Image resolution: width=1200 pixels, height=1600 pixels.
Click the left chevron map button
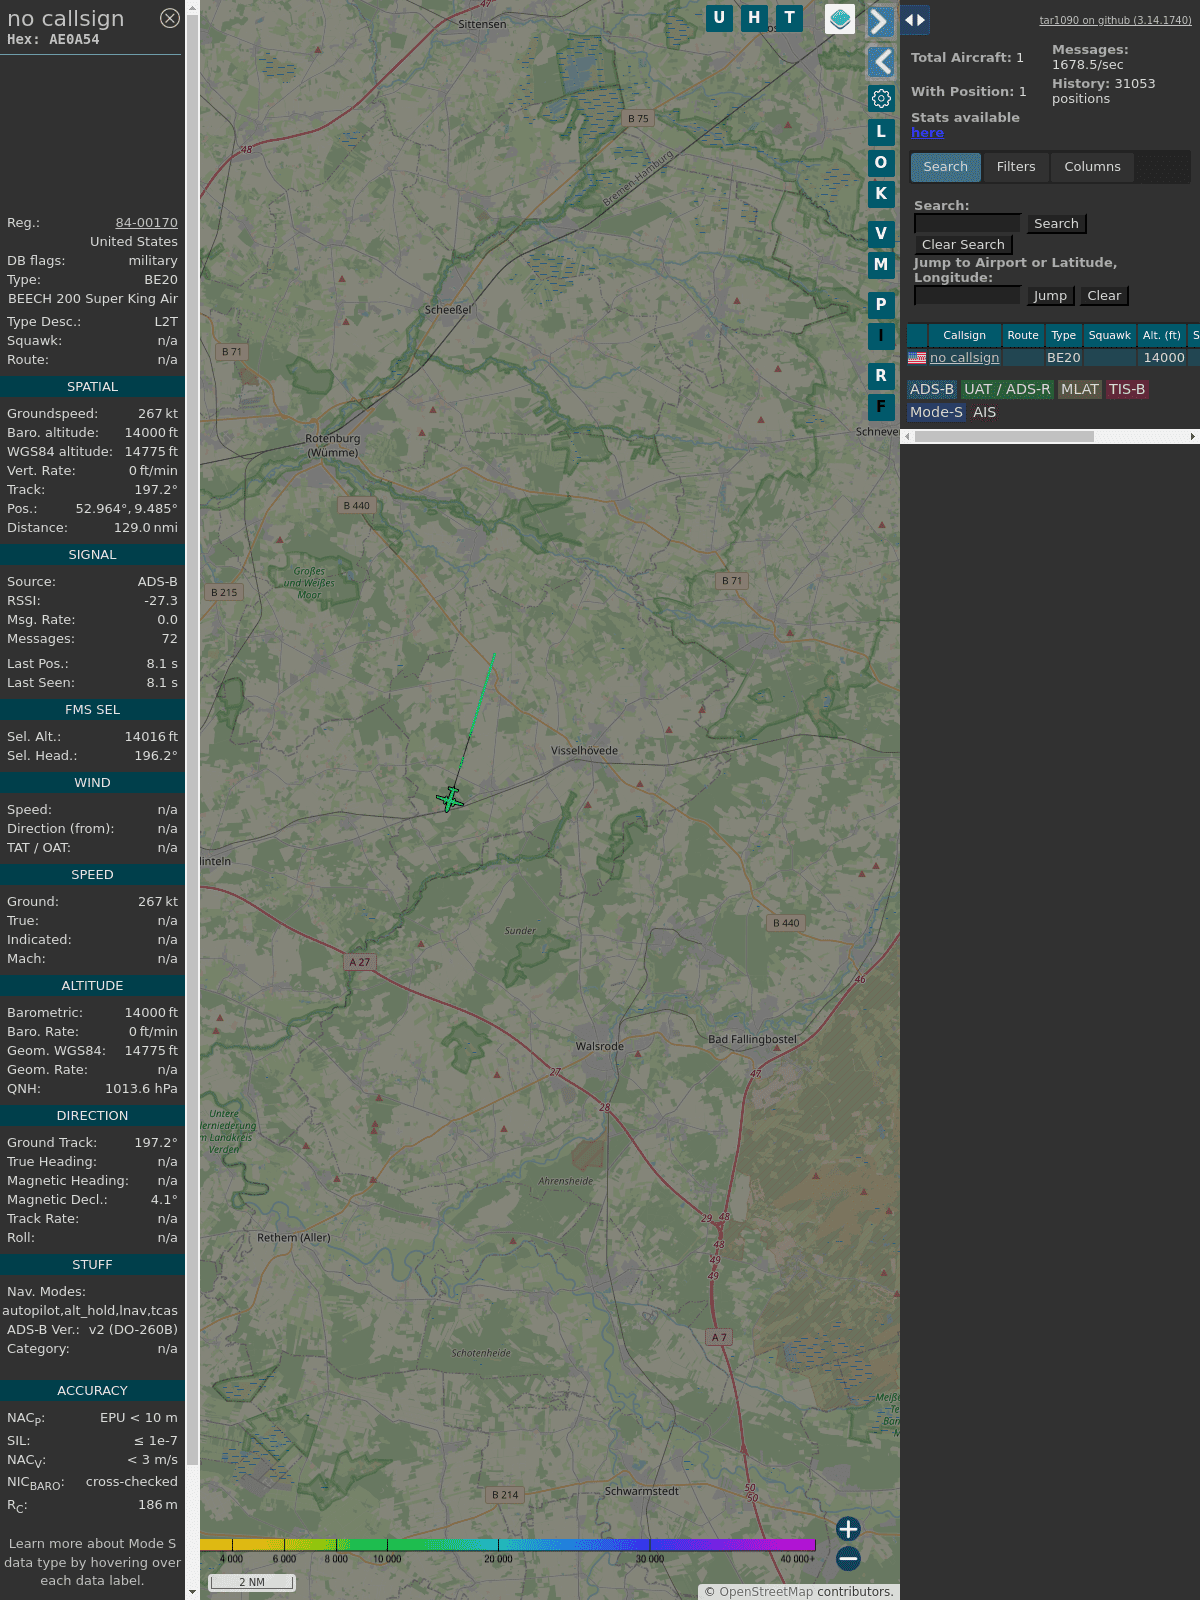point(881,62)
